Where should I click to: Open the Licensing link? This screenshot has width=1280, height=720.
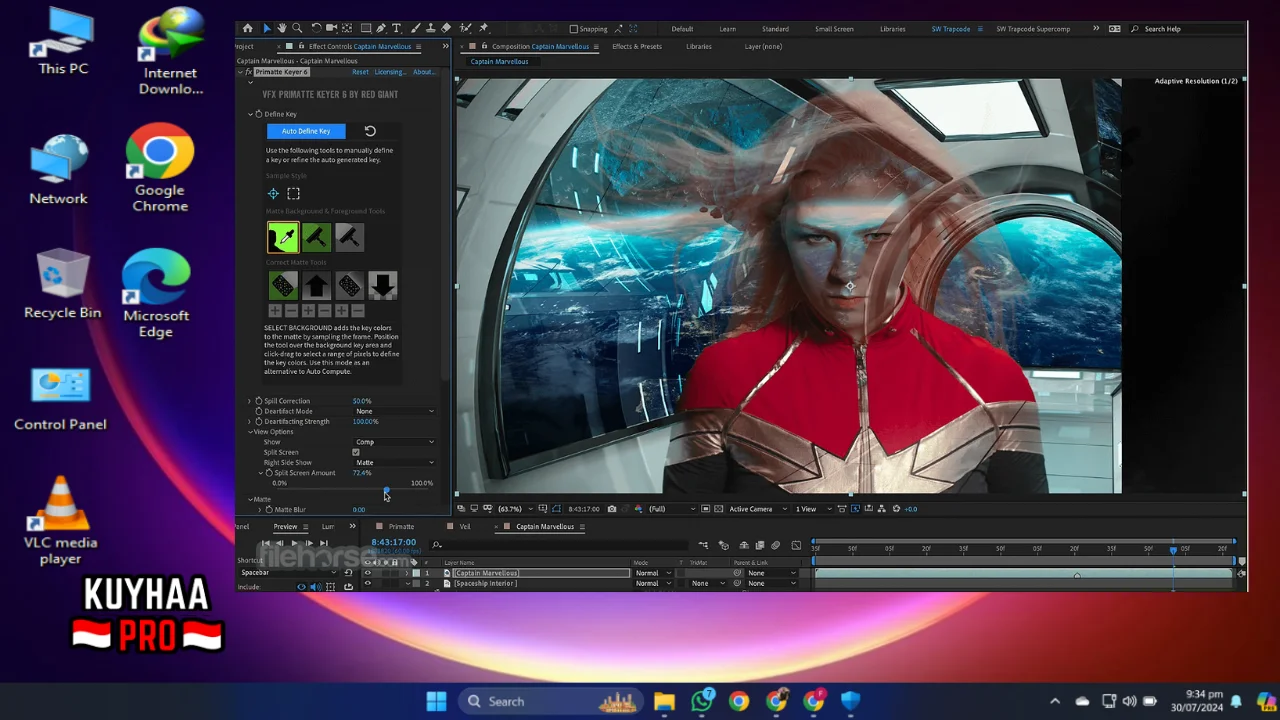(x=390, y=72)
